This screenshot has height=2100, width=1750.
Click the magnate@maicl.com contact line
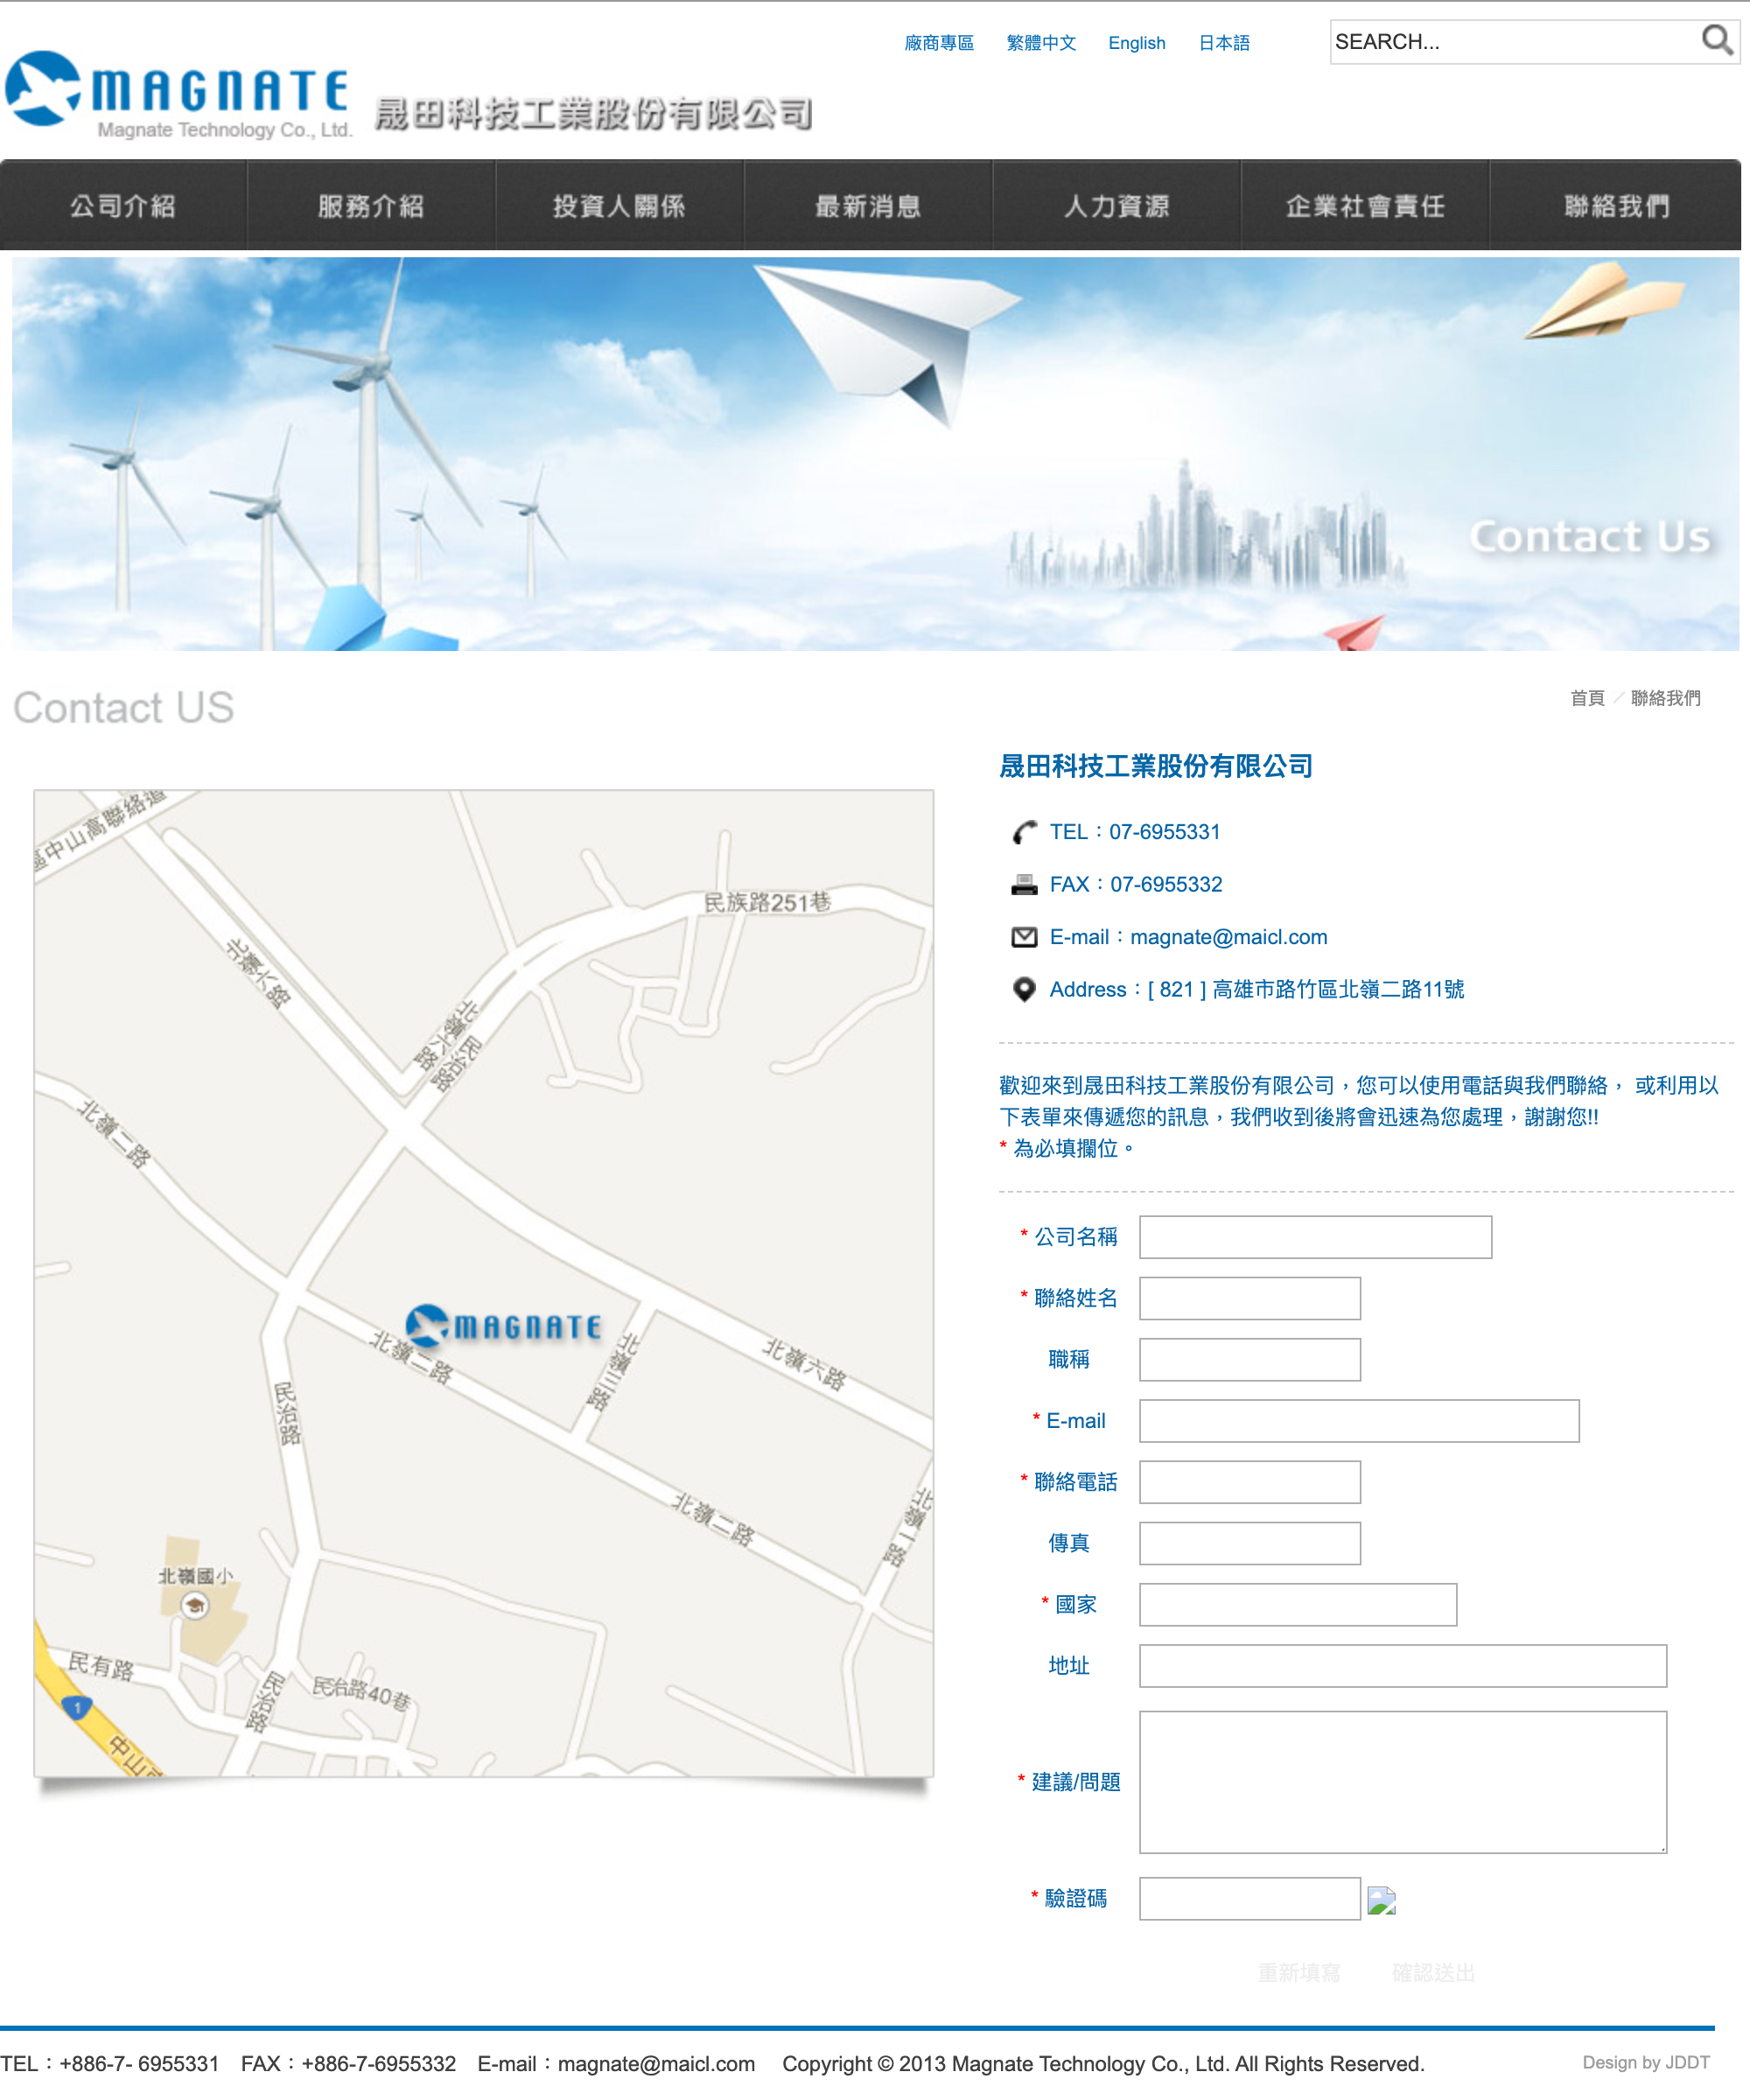click(x=1188, y=937)
